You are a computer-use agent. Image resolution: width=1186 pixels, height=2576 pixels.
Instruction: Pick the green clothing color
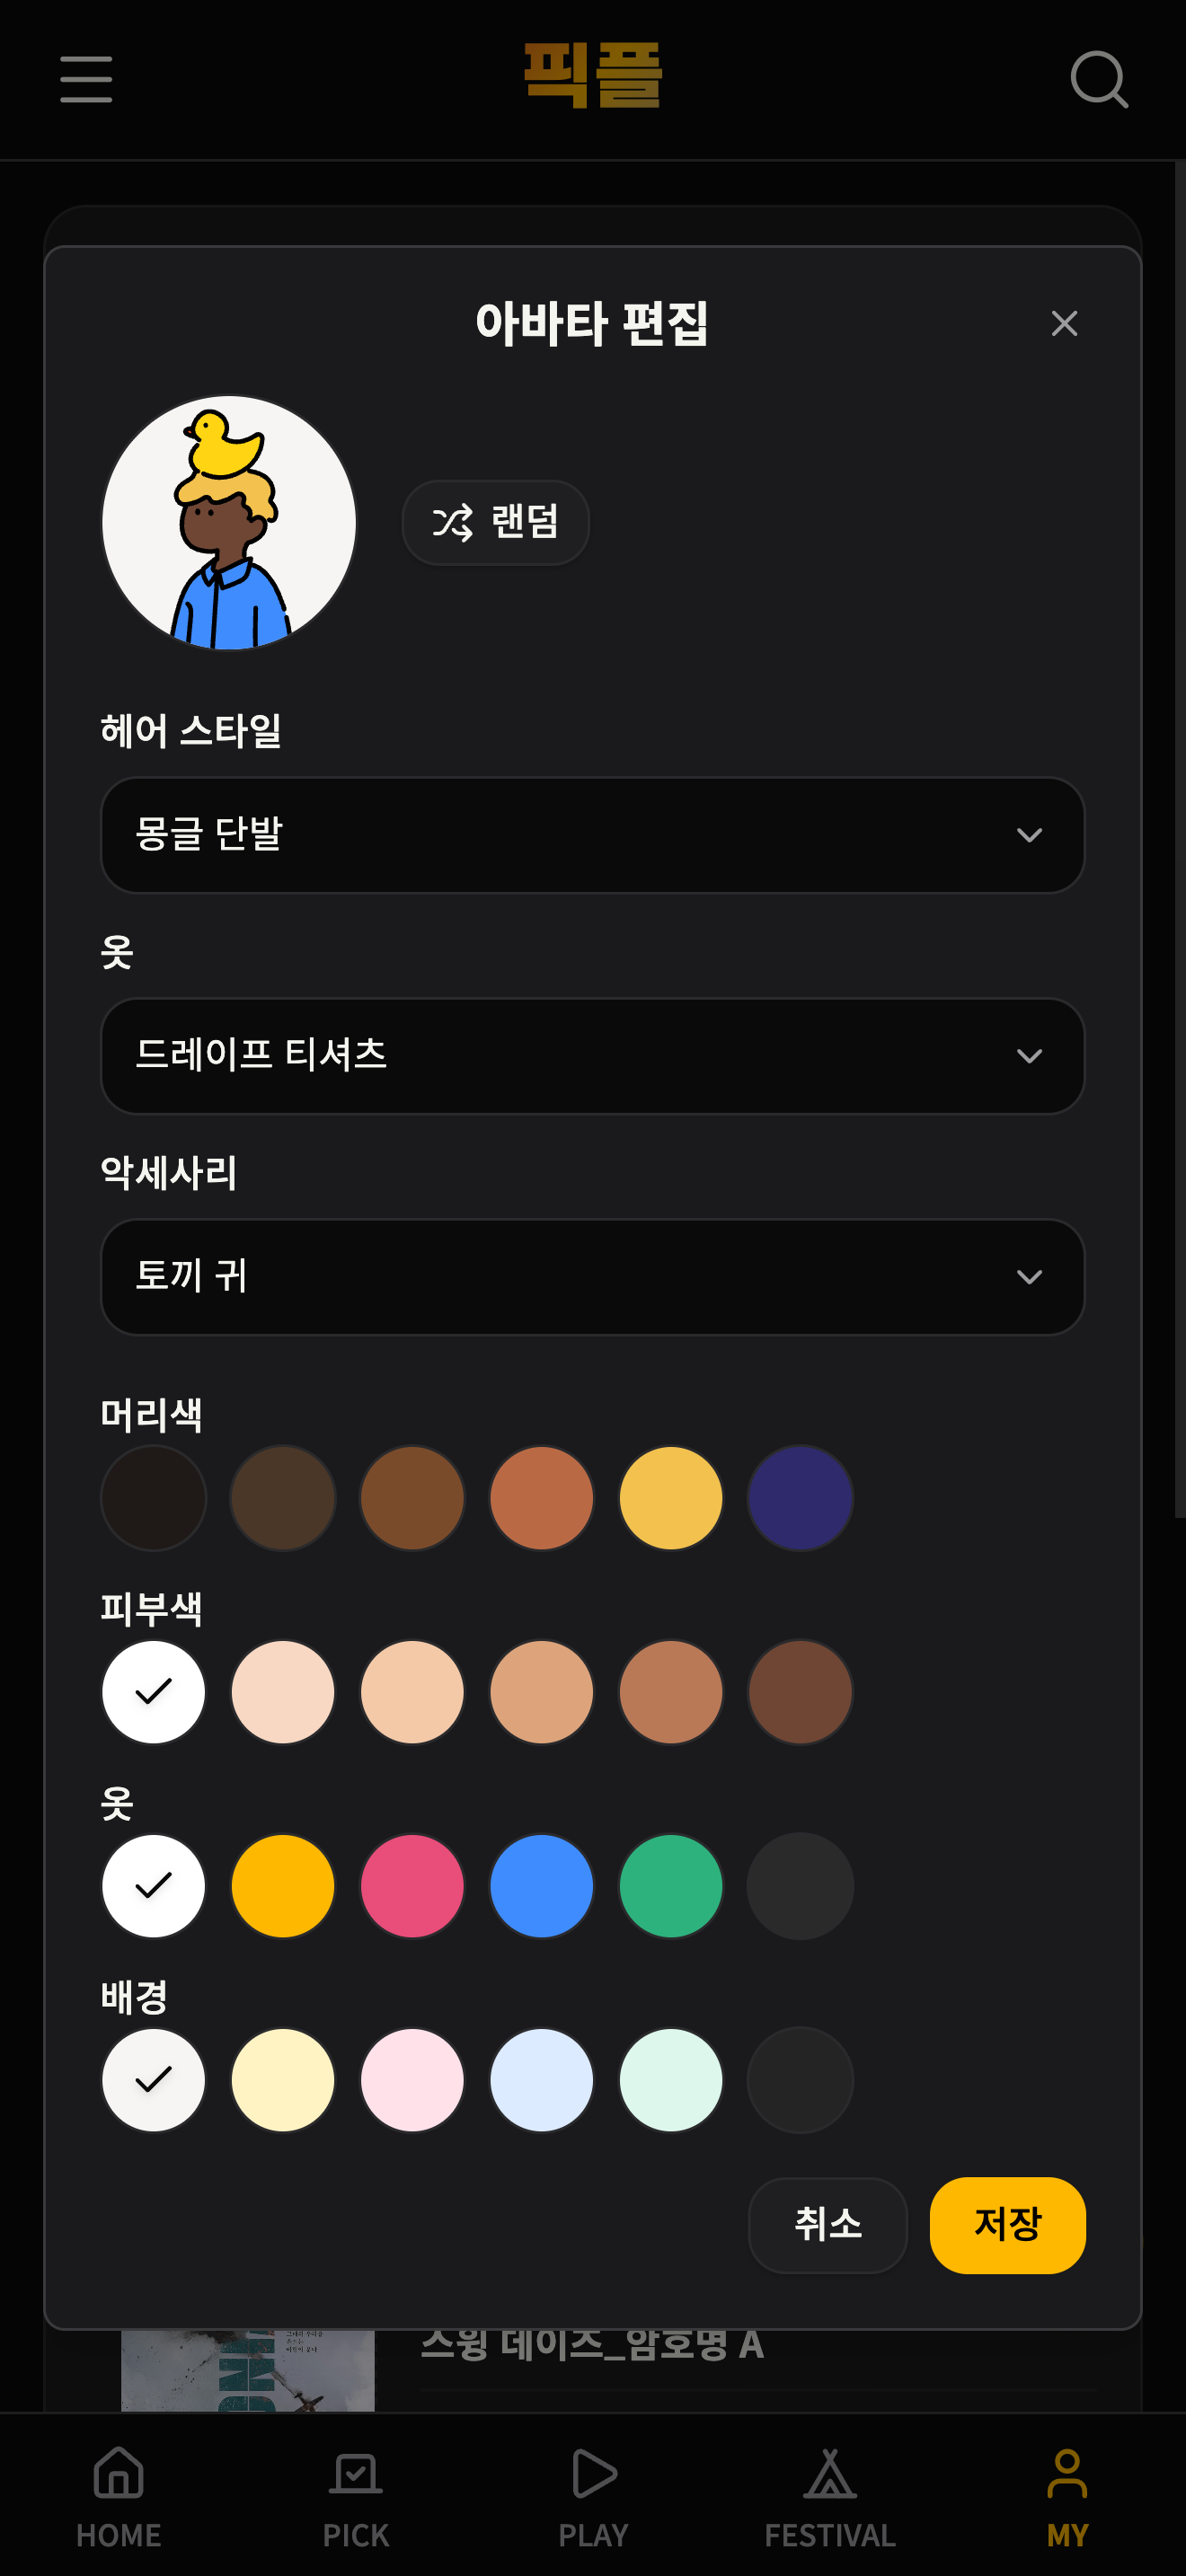pos(671,1886)
